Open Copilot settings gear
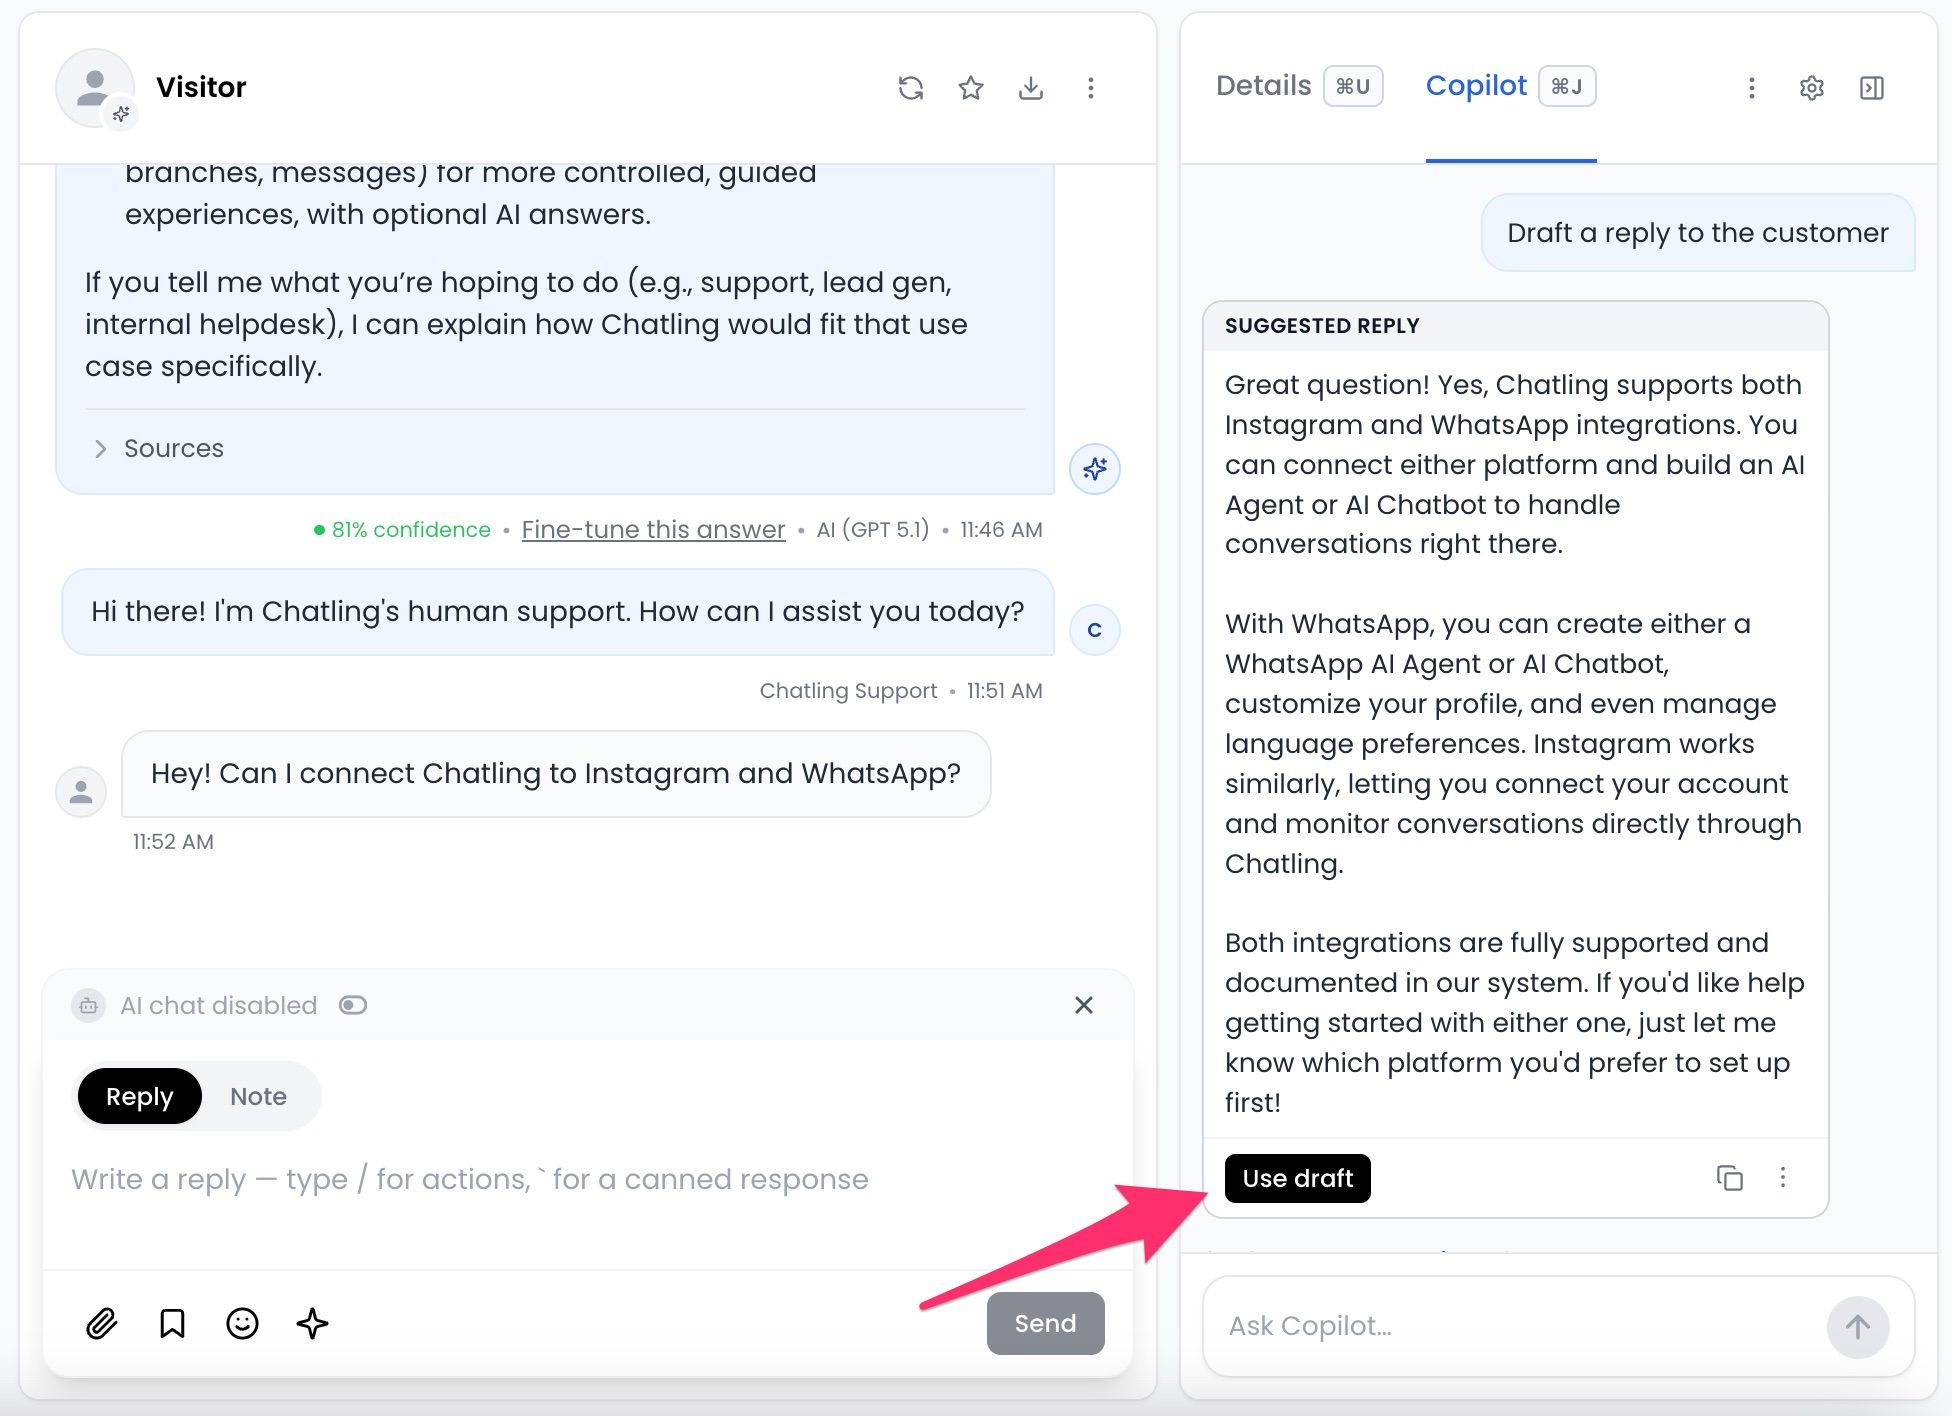The height and width of the screenshot is (1416, 1952). pos(1812,88)
